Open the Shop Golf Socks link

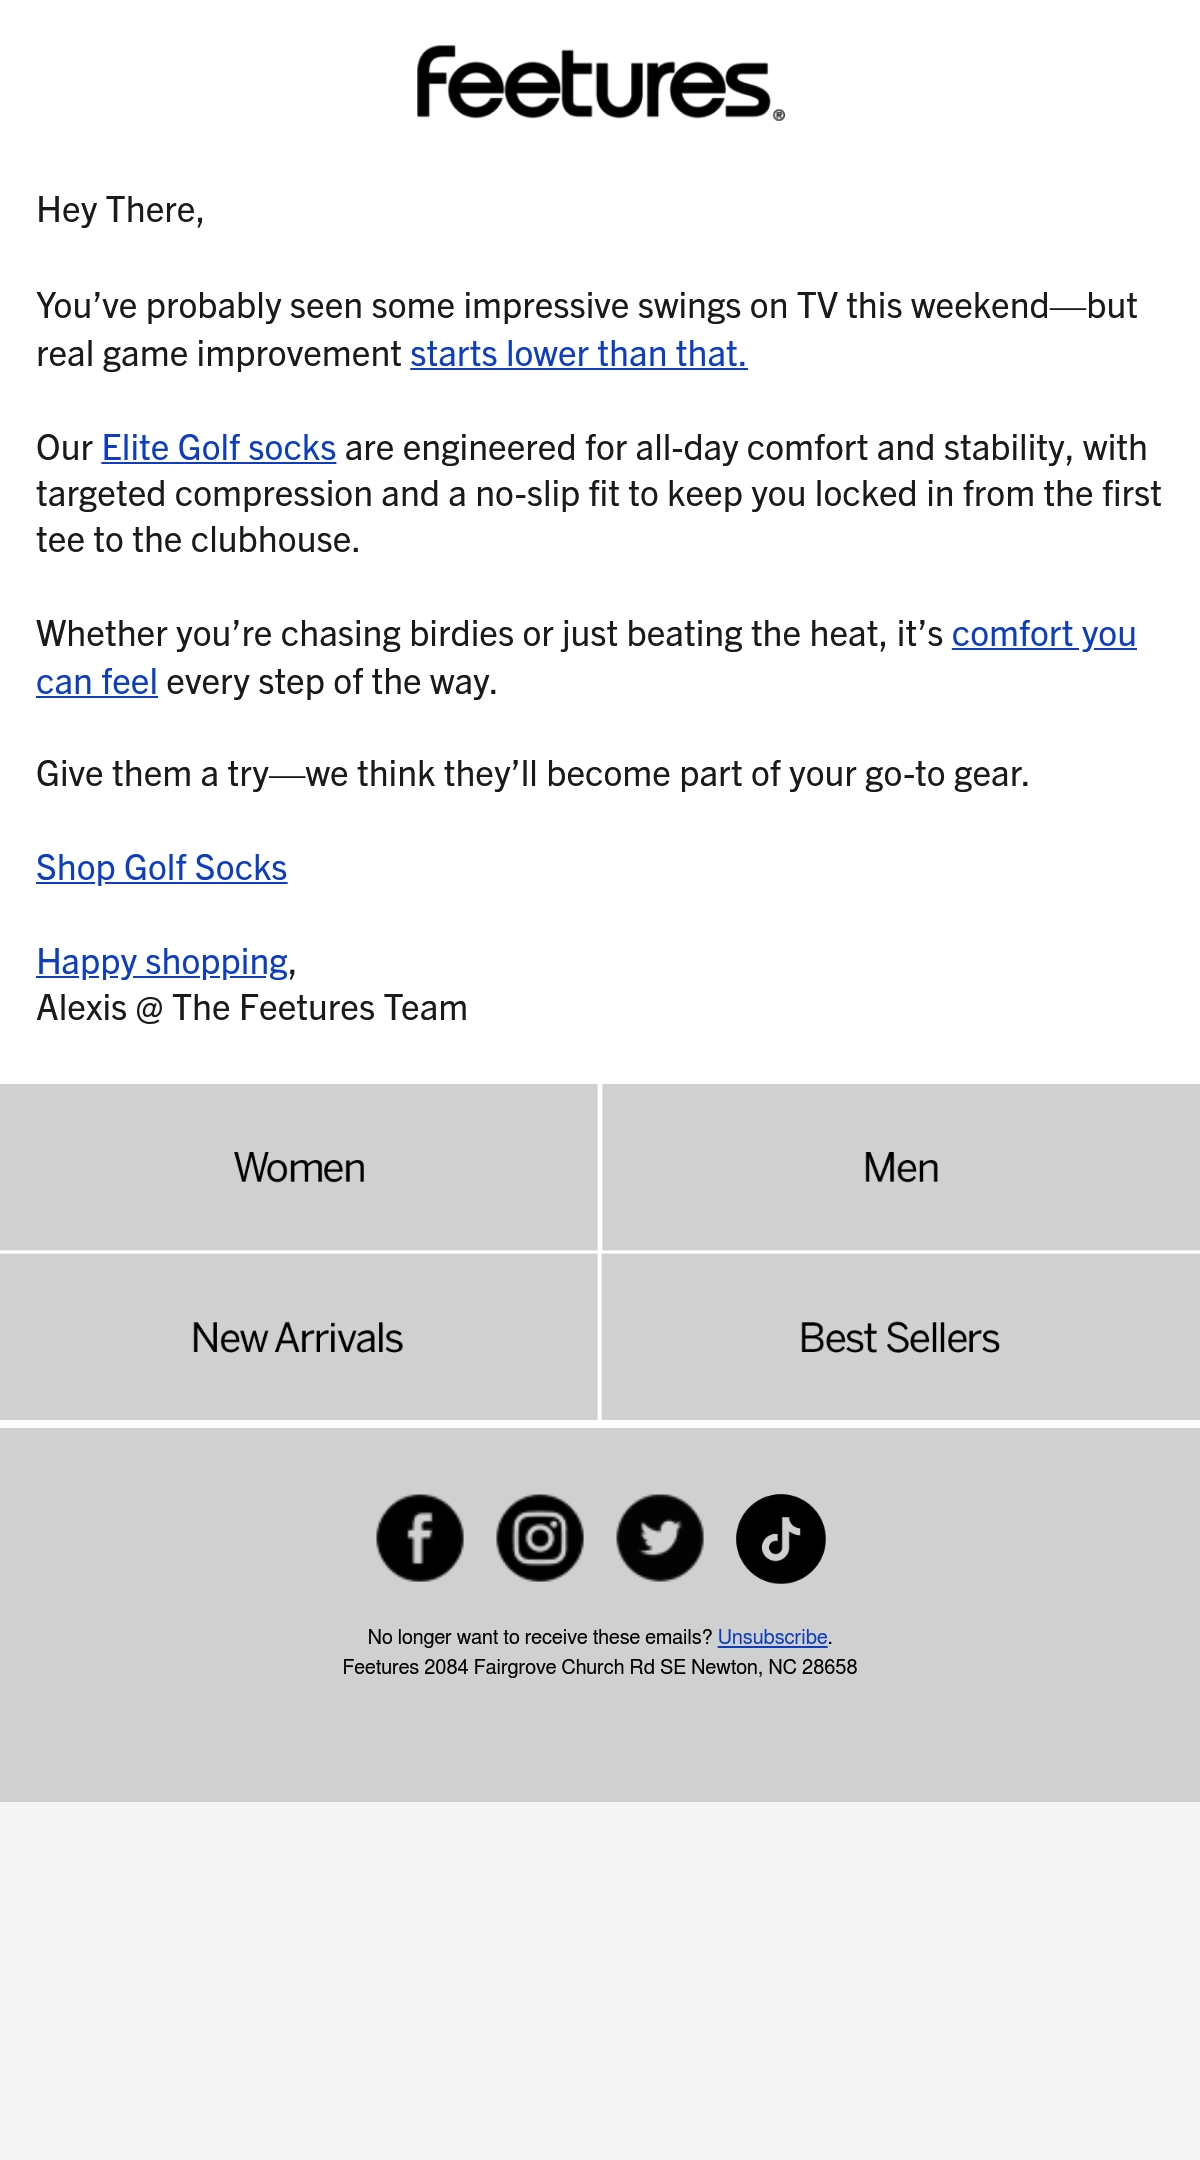[x=162, y=868]
